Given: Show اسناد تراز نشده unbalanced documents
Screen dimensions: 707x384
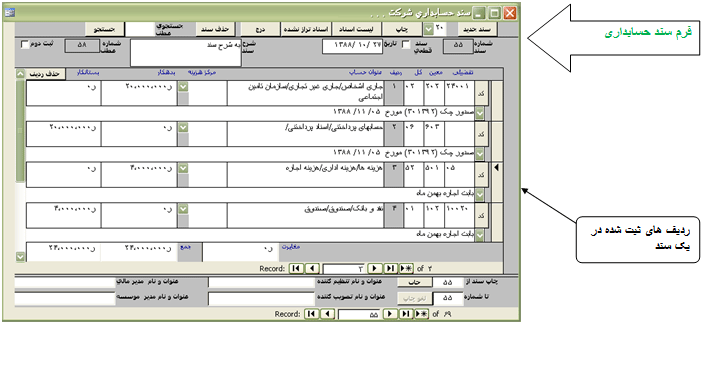Looking at the screenshot, I should tap(306, 29).
